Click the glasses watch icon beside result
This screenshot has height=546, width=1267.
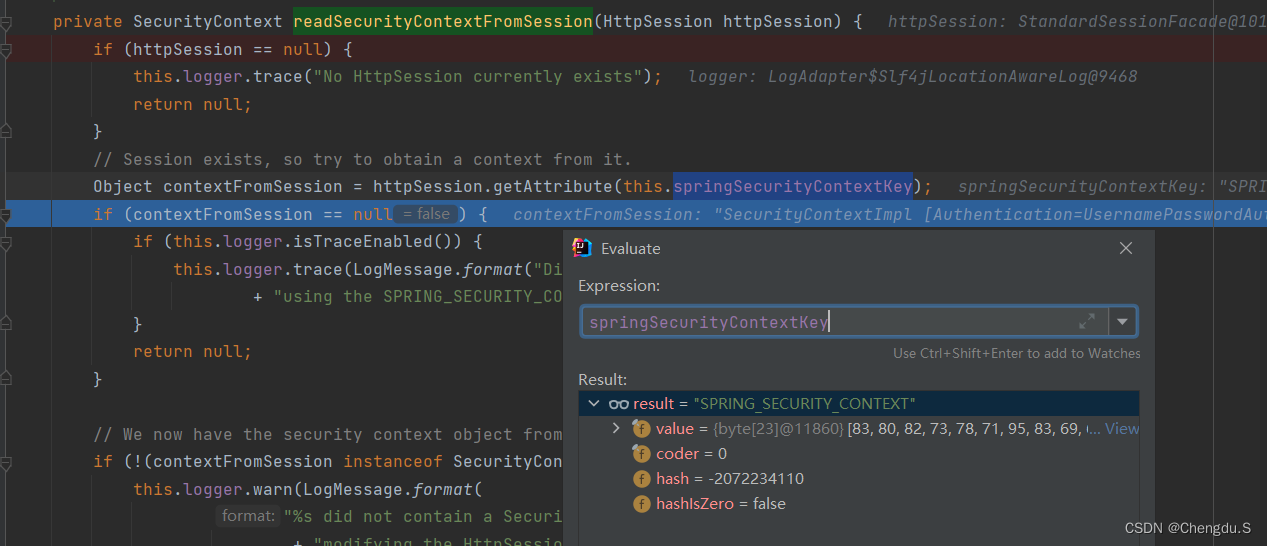pyautogui.click(x=618, y=403)
